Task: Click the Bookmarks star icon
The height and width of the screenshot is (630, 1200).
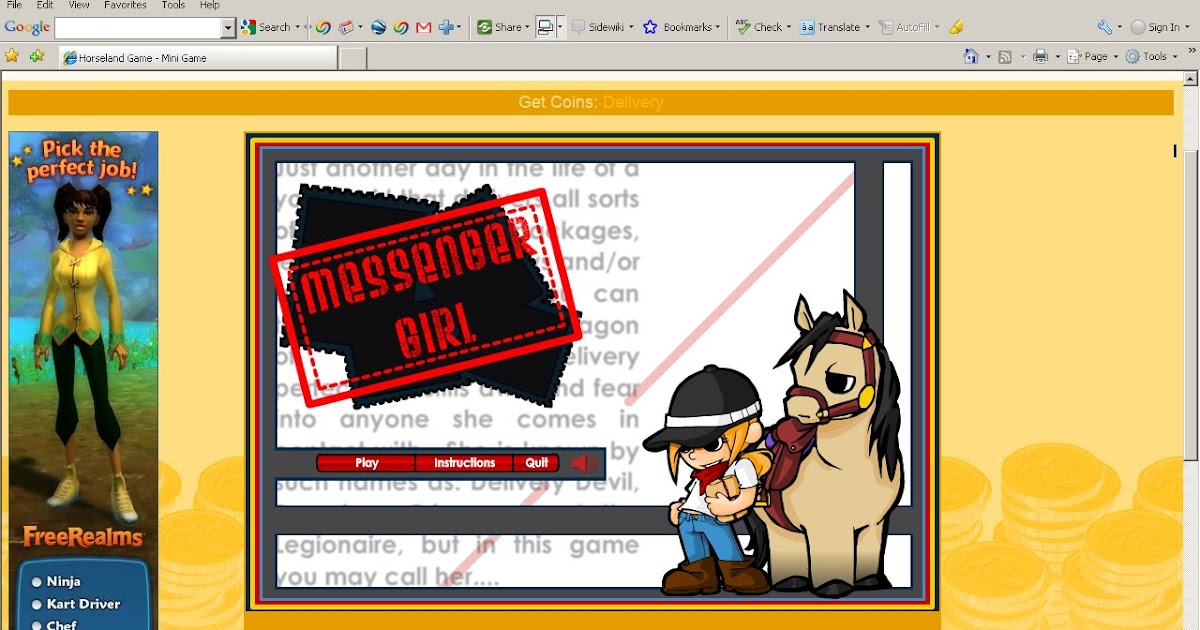Action: coord(651,27)
